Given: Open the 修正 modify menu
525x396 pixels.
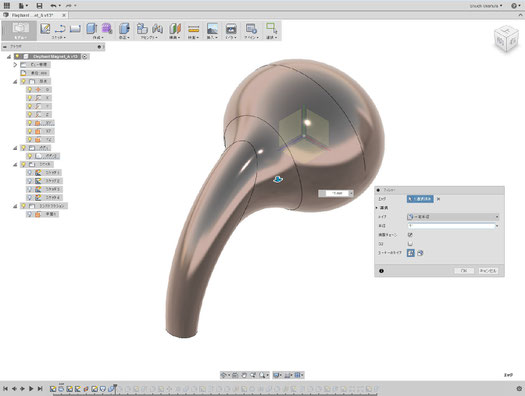Looking at the screenshot, I should pyautogui.click(x=124, y=37).
